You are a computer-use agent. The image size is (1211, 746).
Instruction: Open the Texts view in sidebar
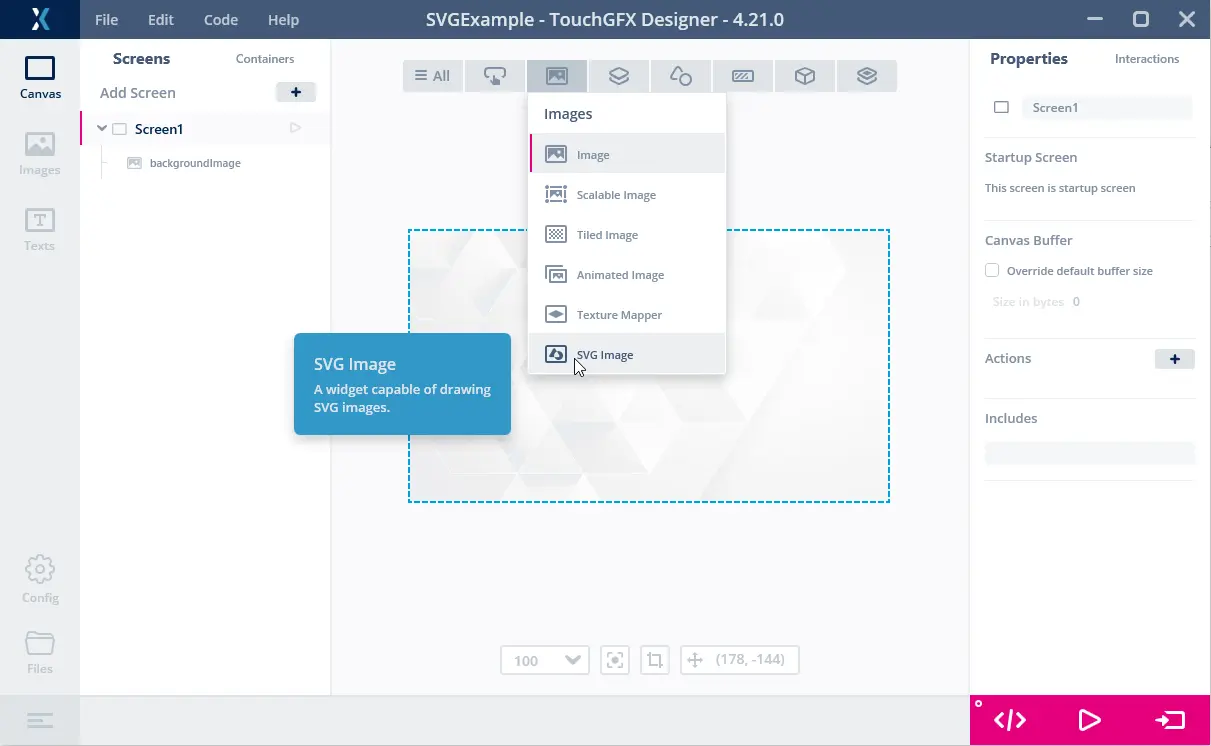pos(40,229)
